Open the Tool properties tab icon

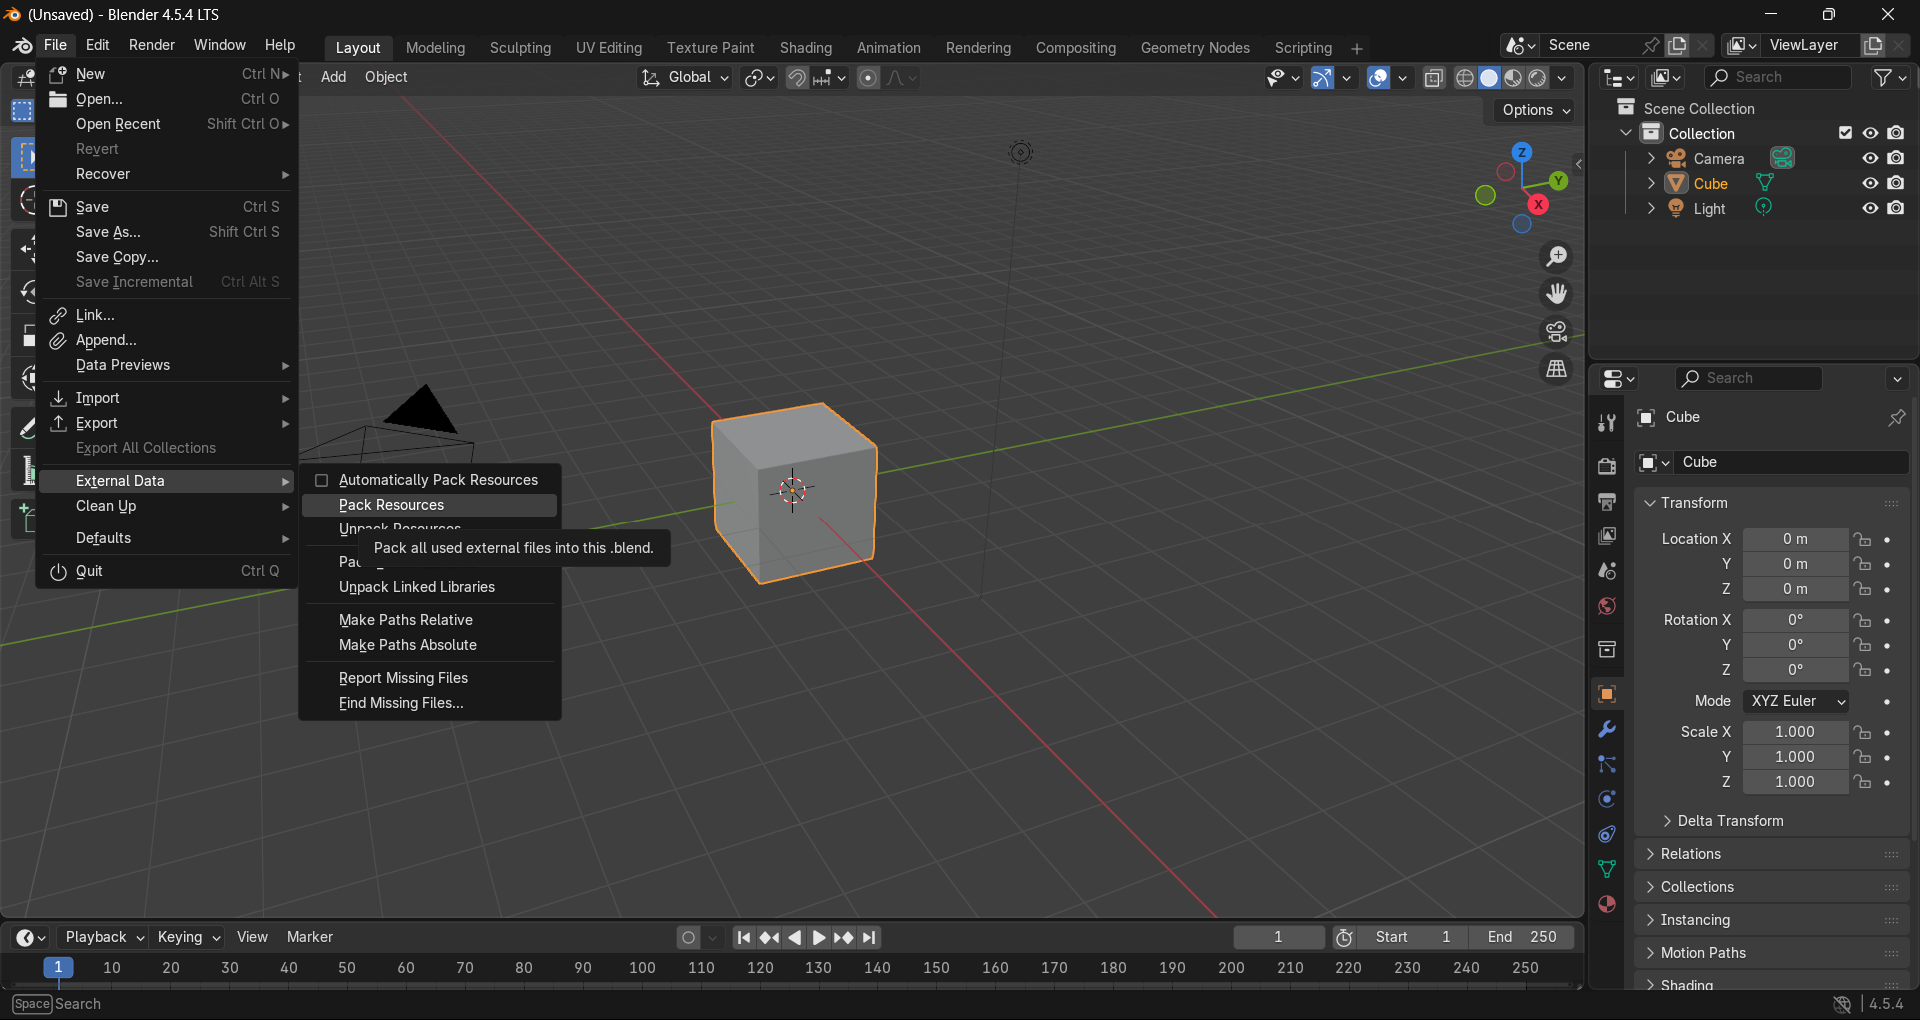pyautogui.click(x=1607, y=423)
